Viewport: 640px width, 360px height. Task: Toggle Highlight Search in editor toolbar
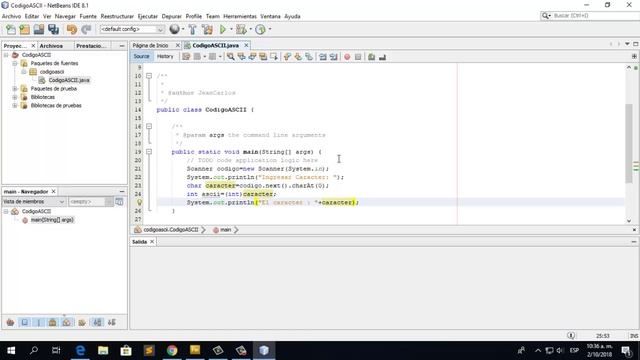coord(263,57)
